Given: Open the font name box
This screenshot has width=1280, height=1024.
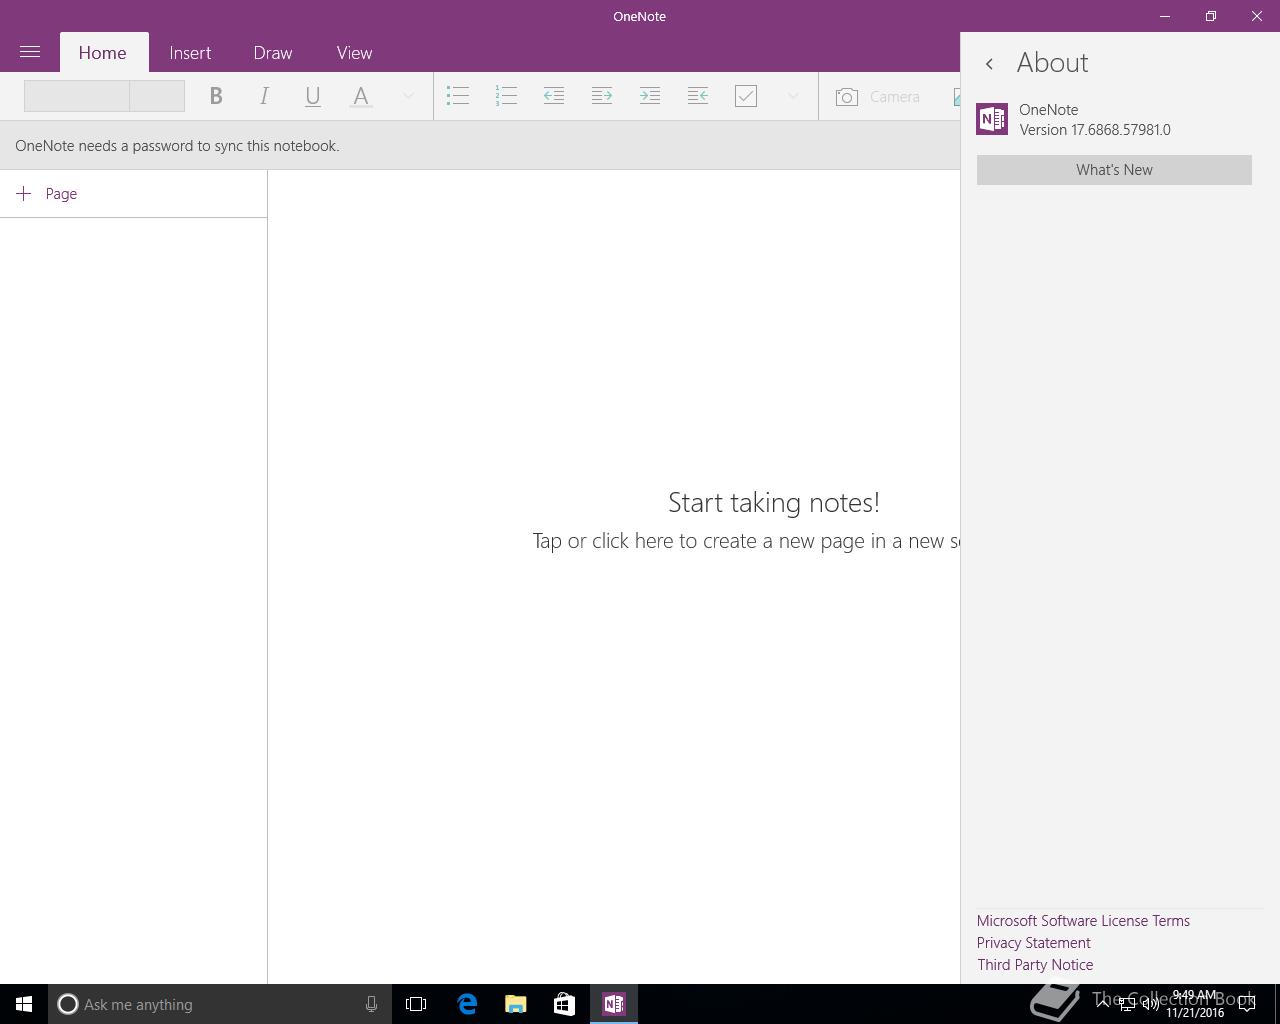Looking at the screenshot, I should [77, 96].
